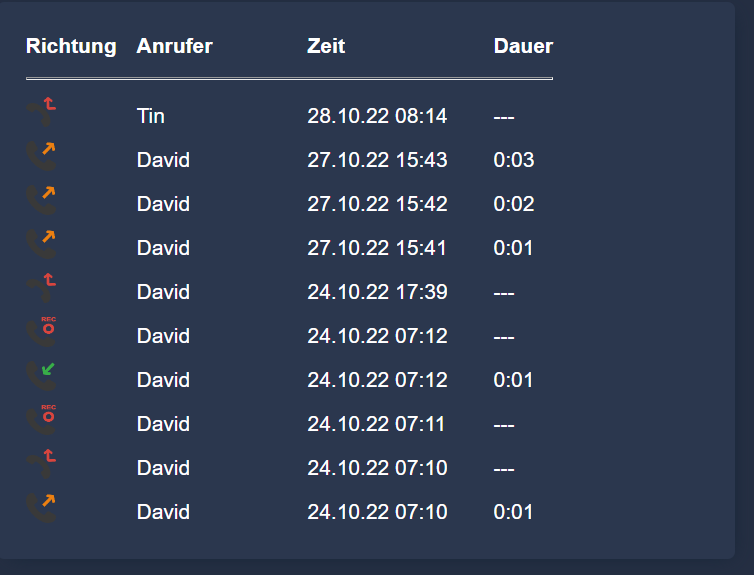Click the 0:02 call duration
754x575 pixels.
(514, 204)
